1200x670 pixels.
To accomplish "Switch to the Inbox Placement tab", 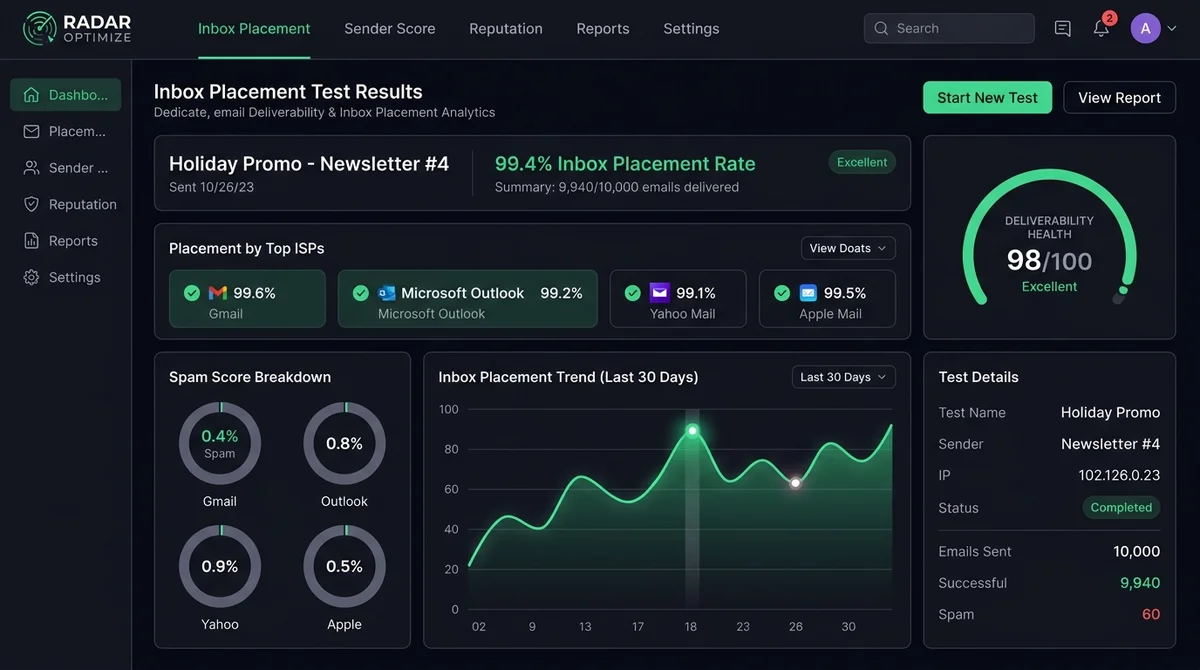I will pyautogui.click(x=254, y=28).
